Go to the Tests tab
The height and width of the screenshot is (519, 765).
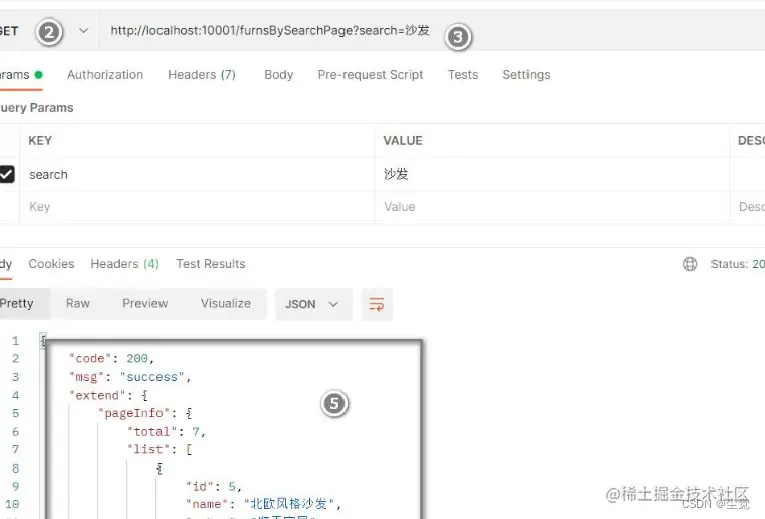click(463, 75)
